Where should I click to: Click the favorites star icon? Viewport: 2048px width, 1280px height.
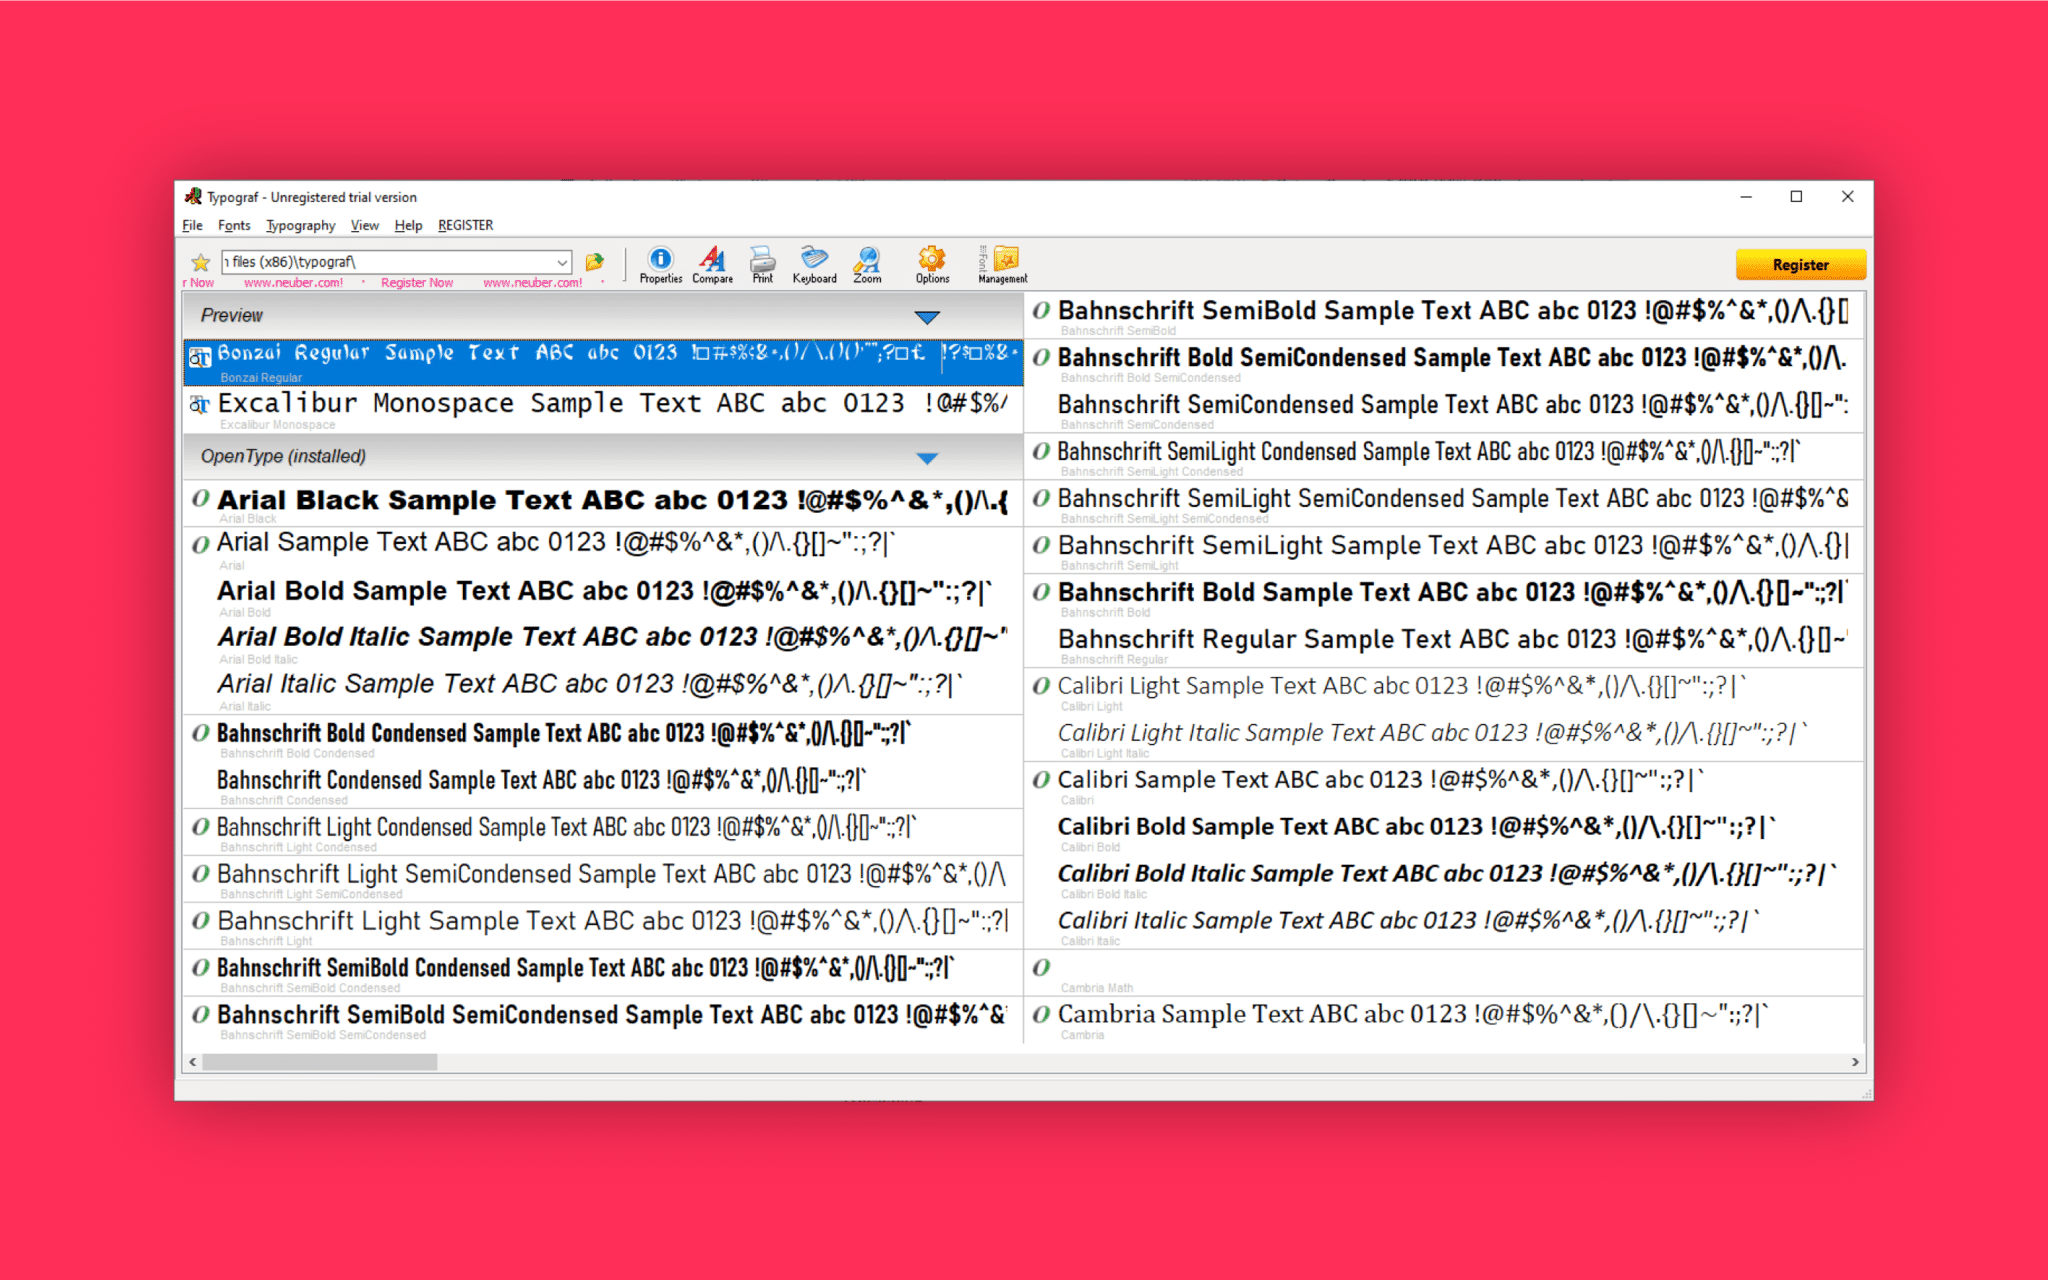coord(200,262)
